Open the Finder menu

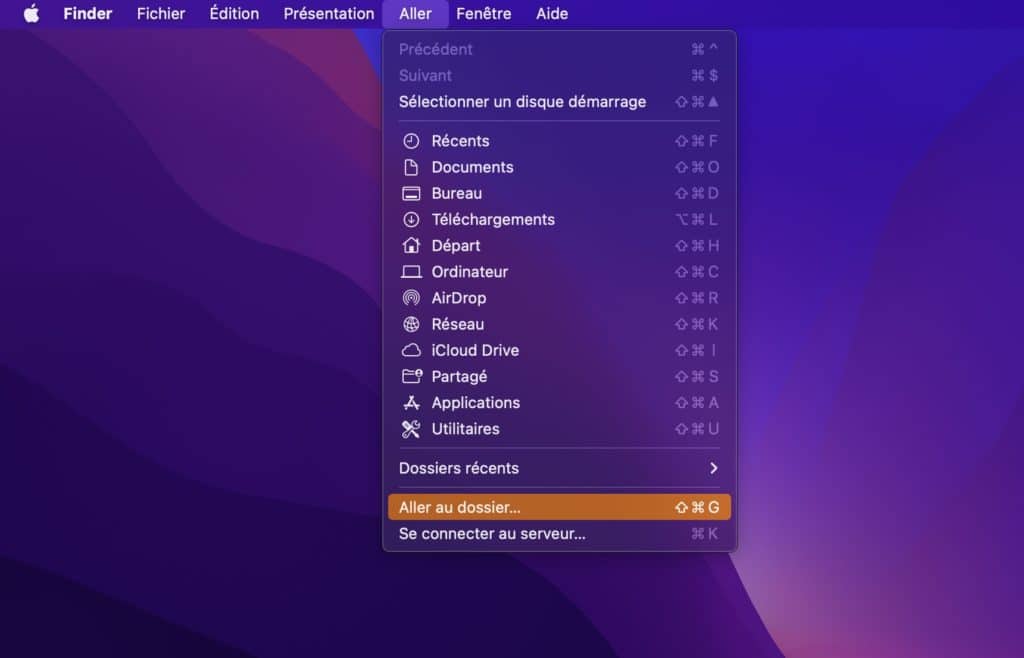click(x=88, y=13)
